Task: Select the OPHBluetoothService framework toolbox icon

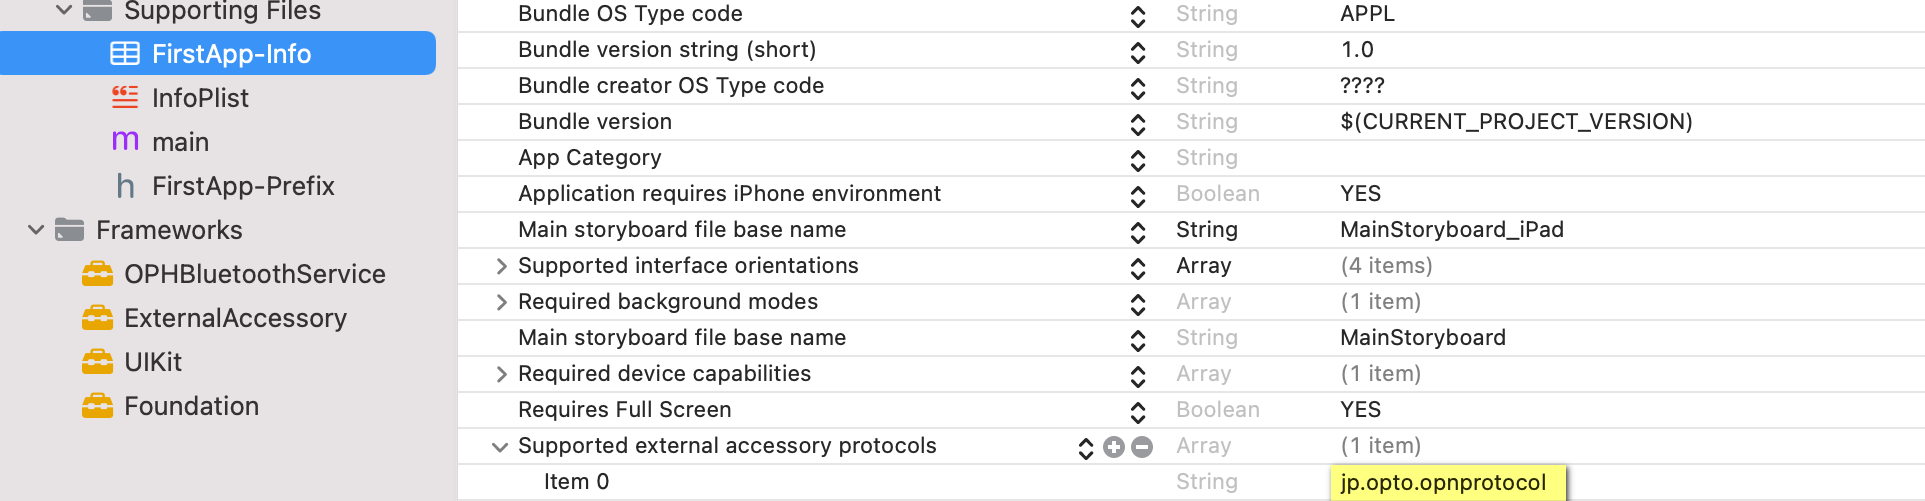Action: pyautogui.click(x=97, y=274)
